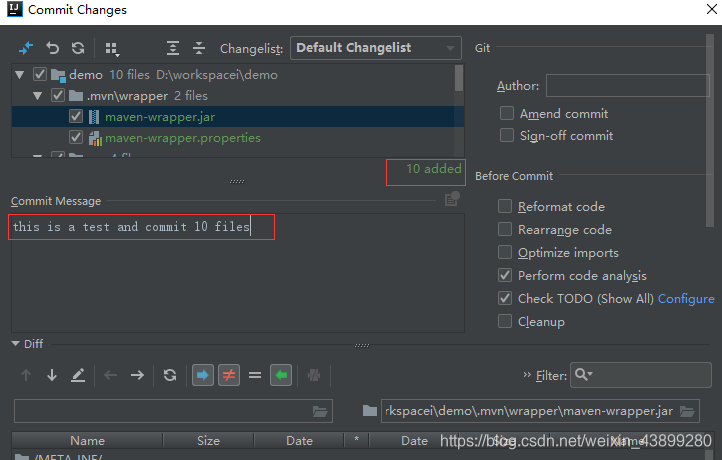The width and height of the screenshot is (722, 460).
Task: Uncheck the .mvn\wrapper folder checkbox
Action: click(x=58, y=95)
